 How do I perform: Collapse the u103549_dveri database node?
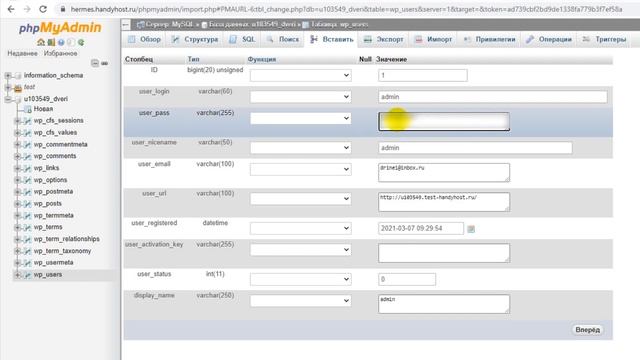[8, 99]
